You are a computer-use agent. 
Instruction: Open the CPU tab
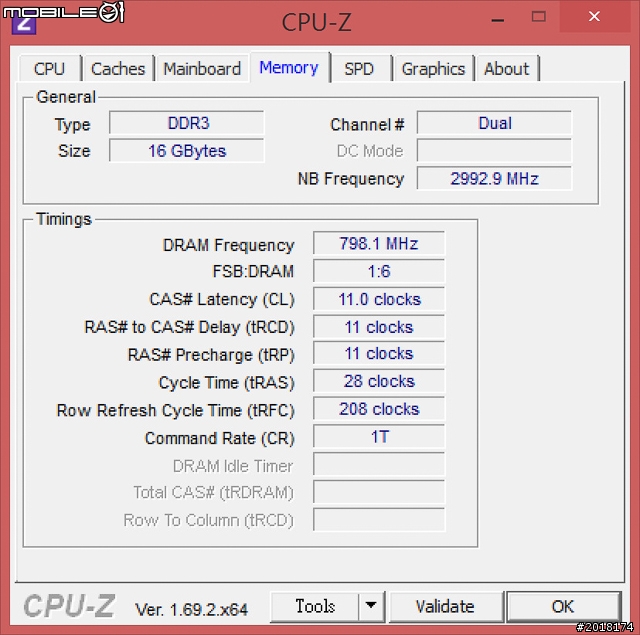(x=50, y=69)
